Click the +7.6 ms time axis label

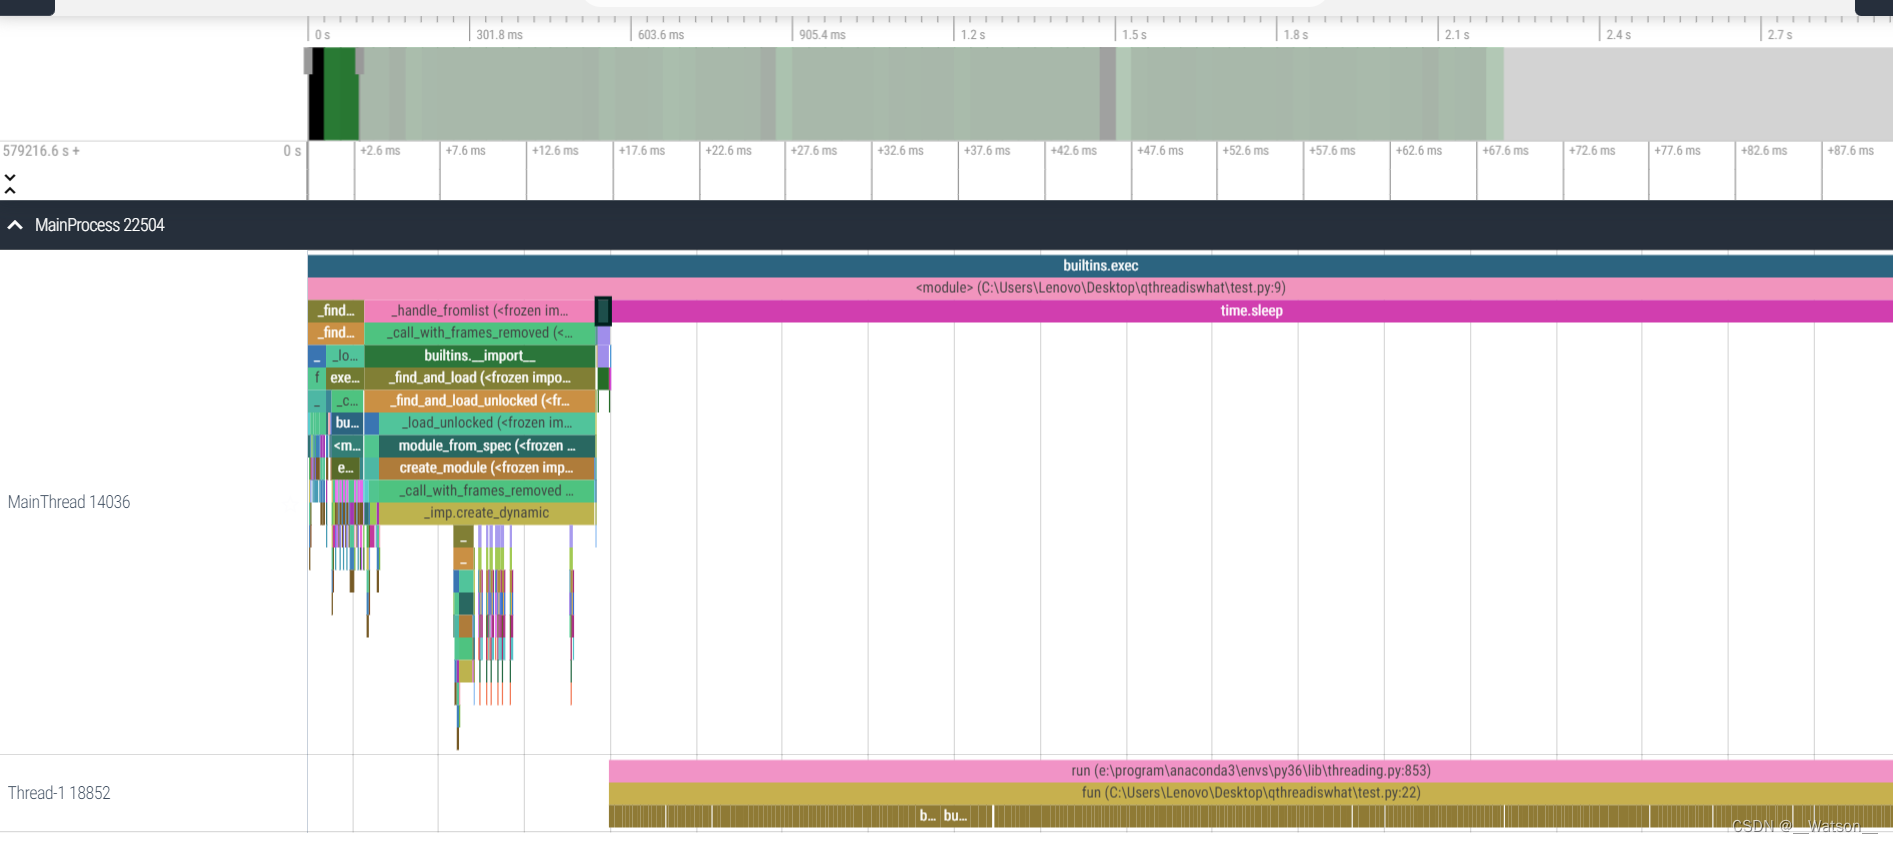pyautogui.click(x=466, y=151)
